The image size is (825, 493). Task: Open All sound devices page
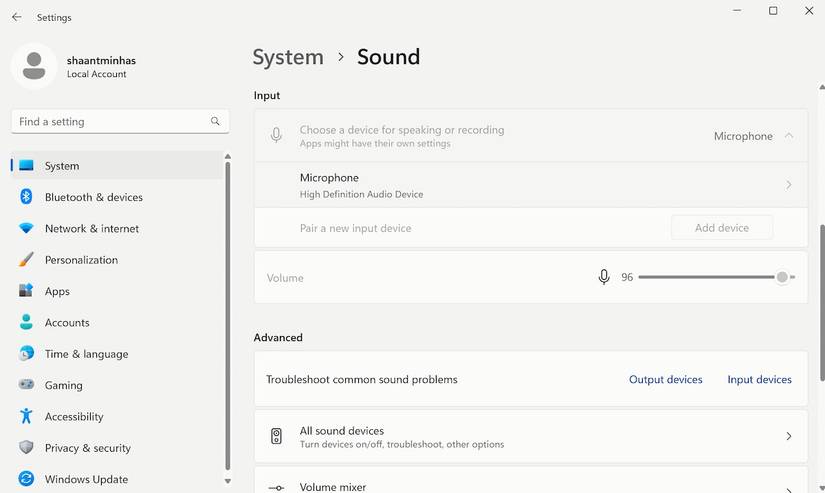[530, 437]
